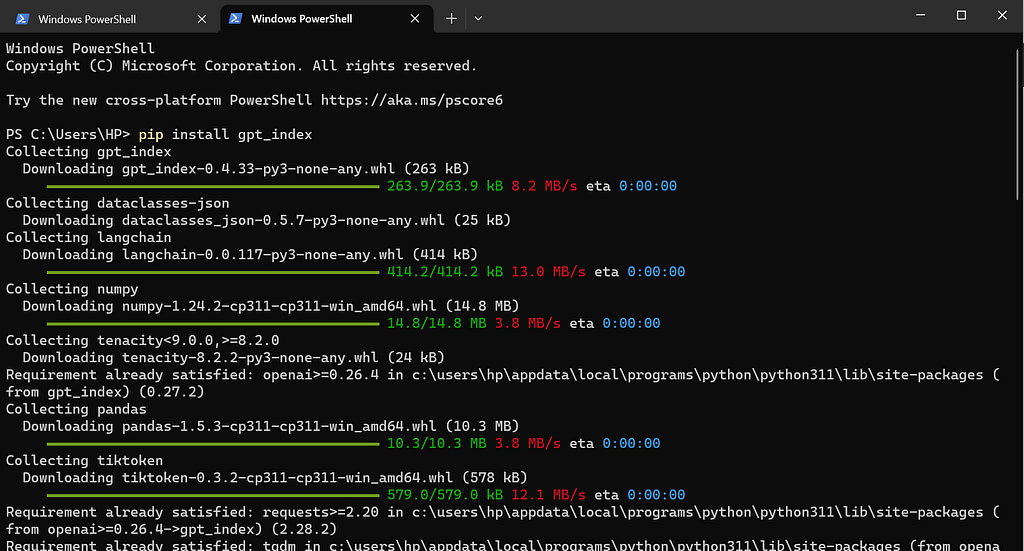Screen dimensions: 1024x551
Task: Click '13.0 MB/s' speed value
Action: pos(548,272)
